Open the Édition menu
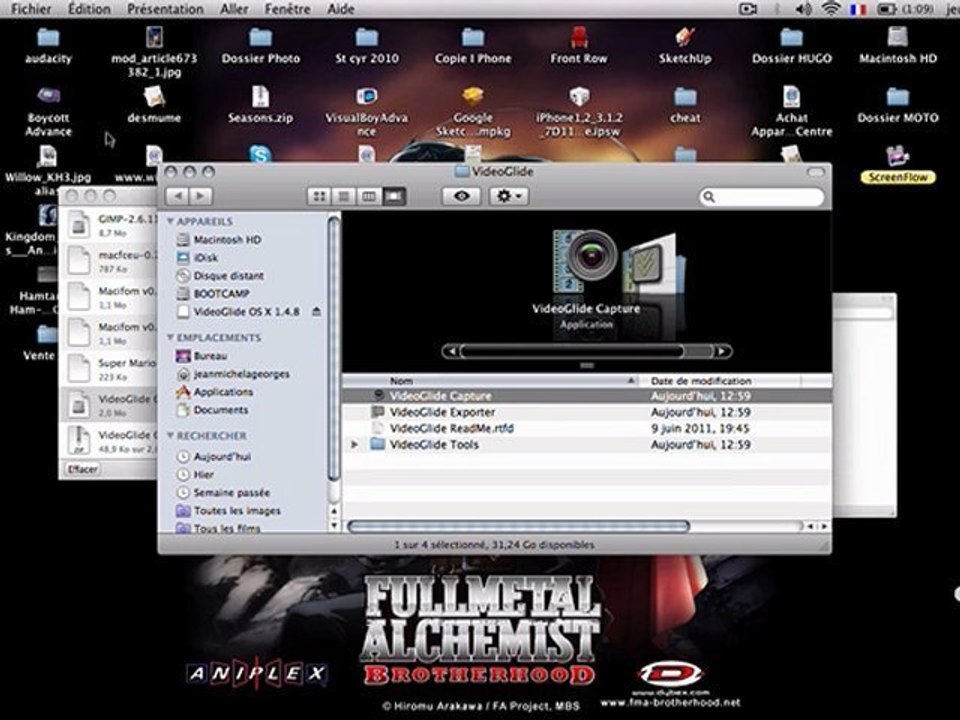Screen dimensions: 960x720 [89, 9]
